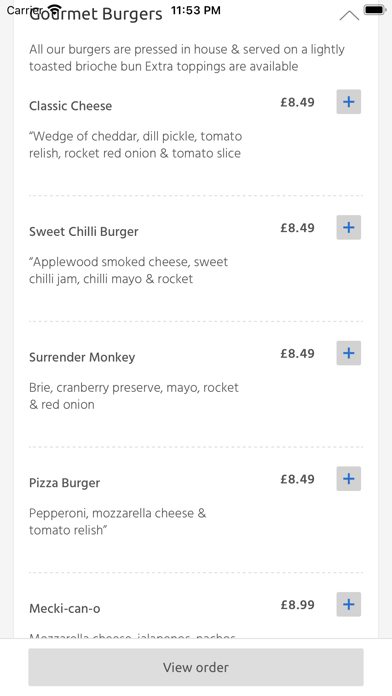Tap the Mecki-can-o £8.99 price

pyautogui.click(x=297, y=605)
